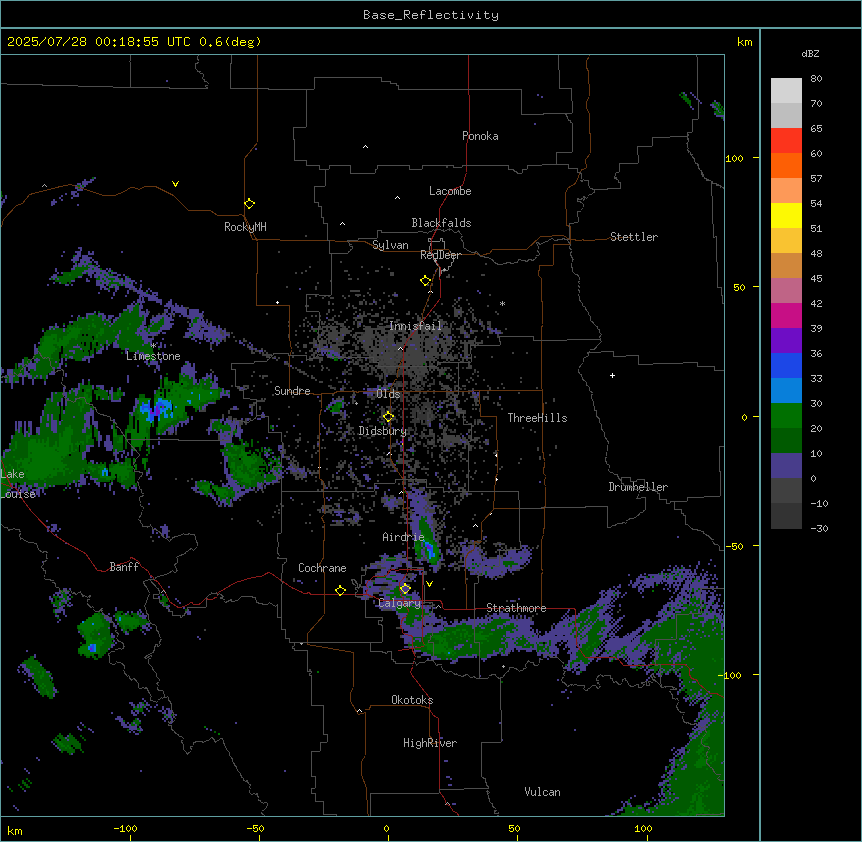The height and width of the screenshot is (842, 862).
Task: Click the Stettler city label
Action: tap(634, 237)
